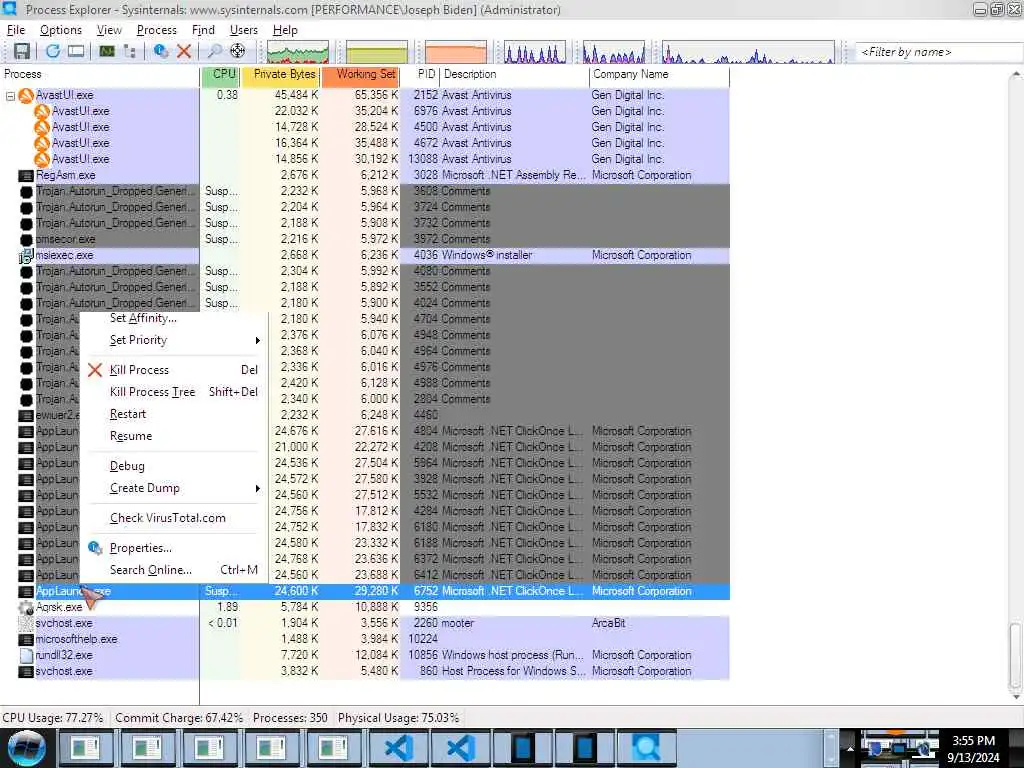Screen dimensions: 1024x768
Task: Click the Avast icon of AvastUI.exe PID 2152
Action: point(25,95)
